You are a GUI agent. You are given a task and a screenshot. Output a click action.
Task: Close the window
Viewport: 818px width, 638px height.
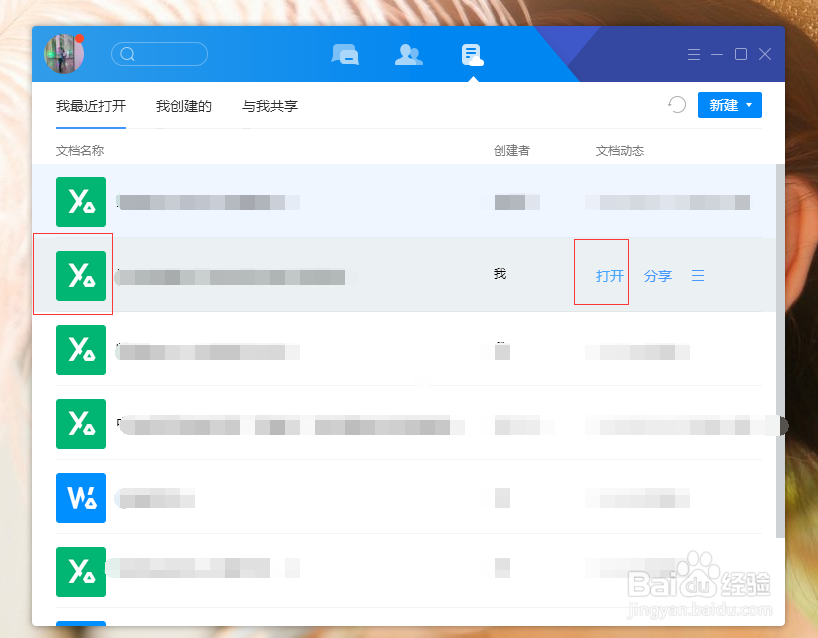[765, 54]
